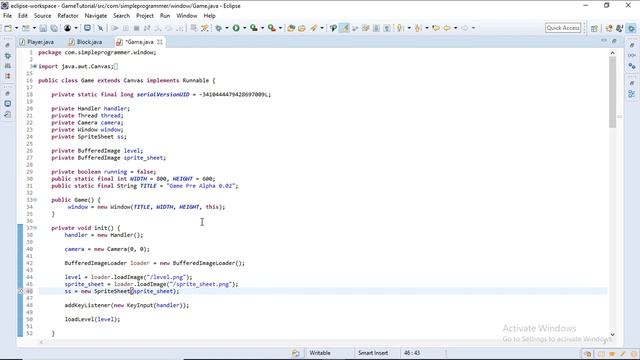The image size is (640, 360).
Task: Click the private SpriteSheet ss; line
Action: (x=89, y=137)
